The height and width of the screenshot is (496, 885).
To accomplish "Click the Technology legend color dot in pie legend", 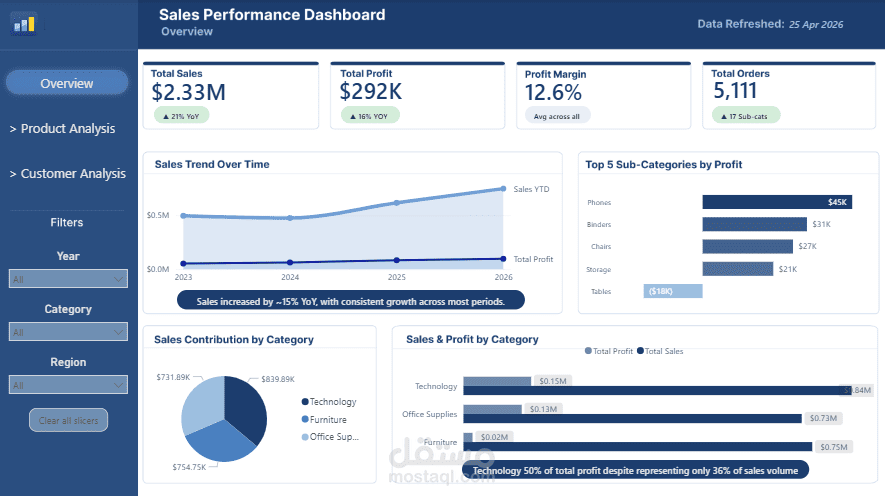I will coord(305,402).
